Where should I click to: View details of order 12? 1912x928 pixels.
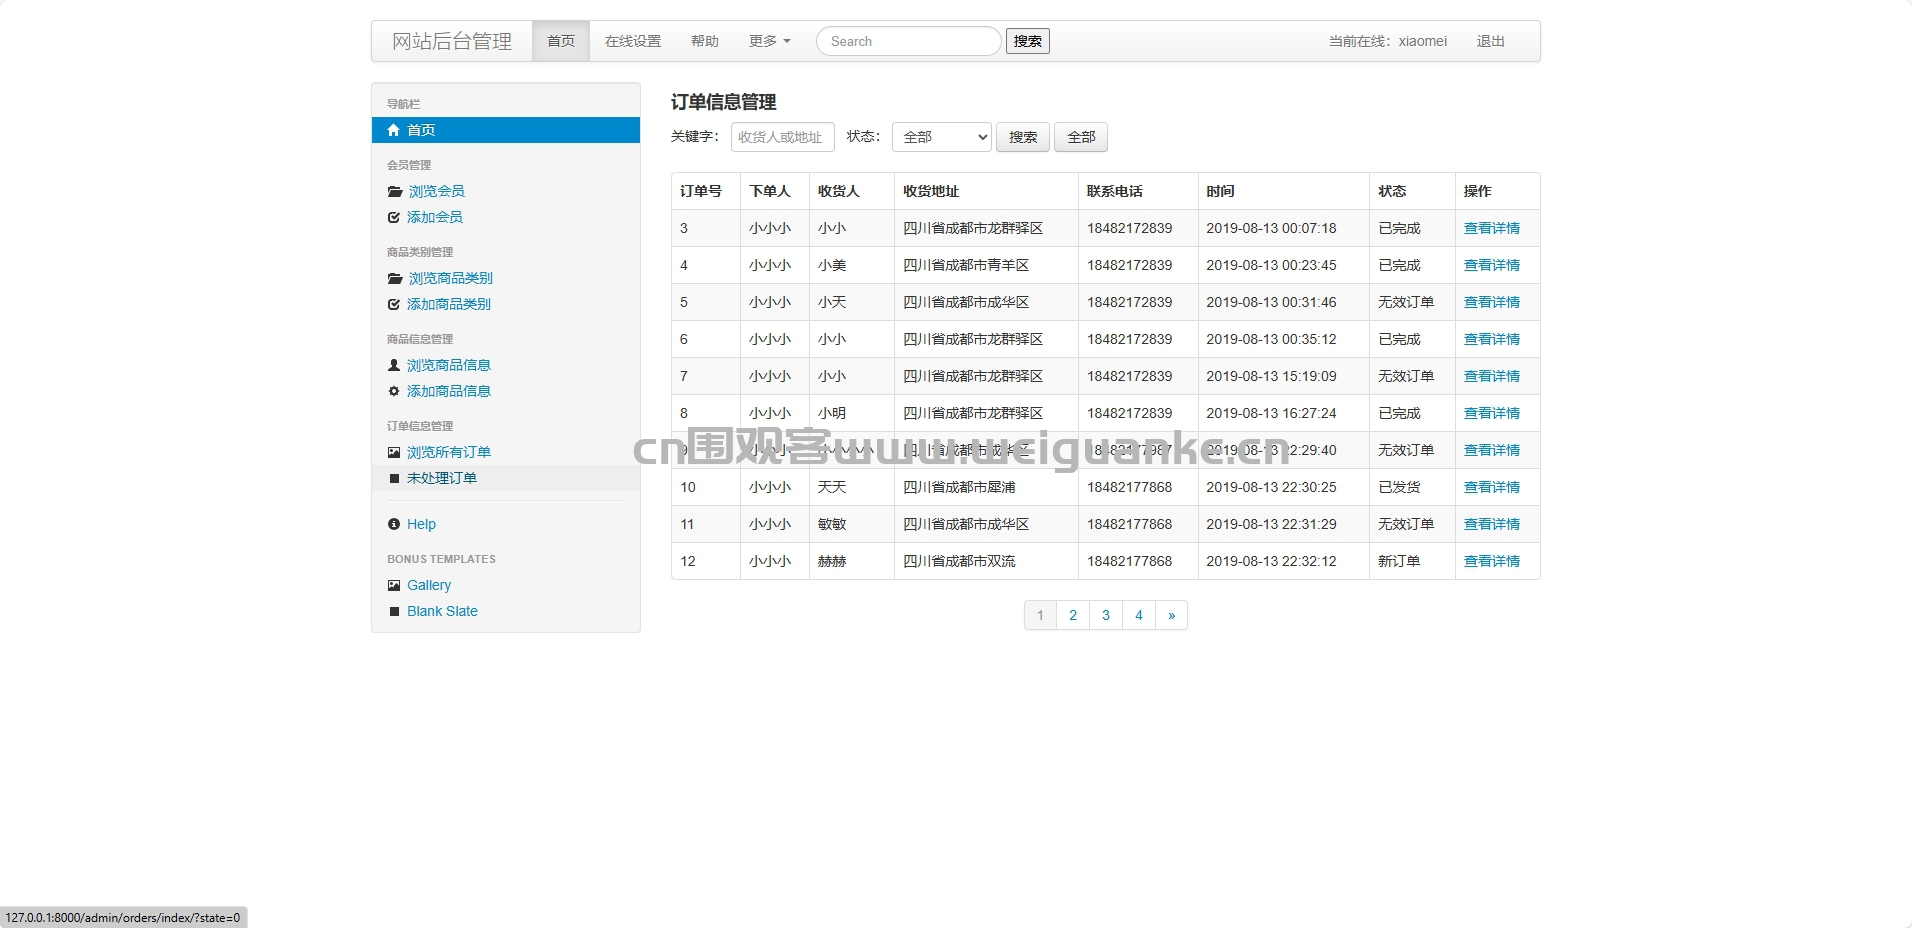click(1492, 561)
